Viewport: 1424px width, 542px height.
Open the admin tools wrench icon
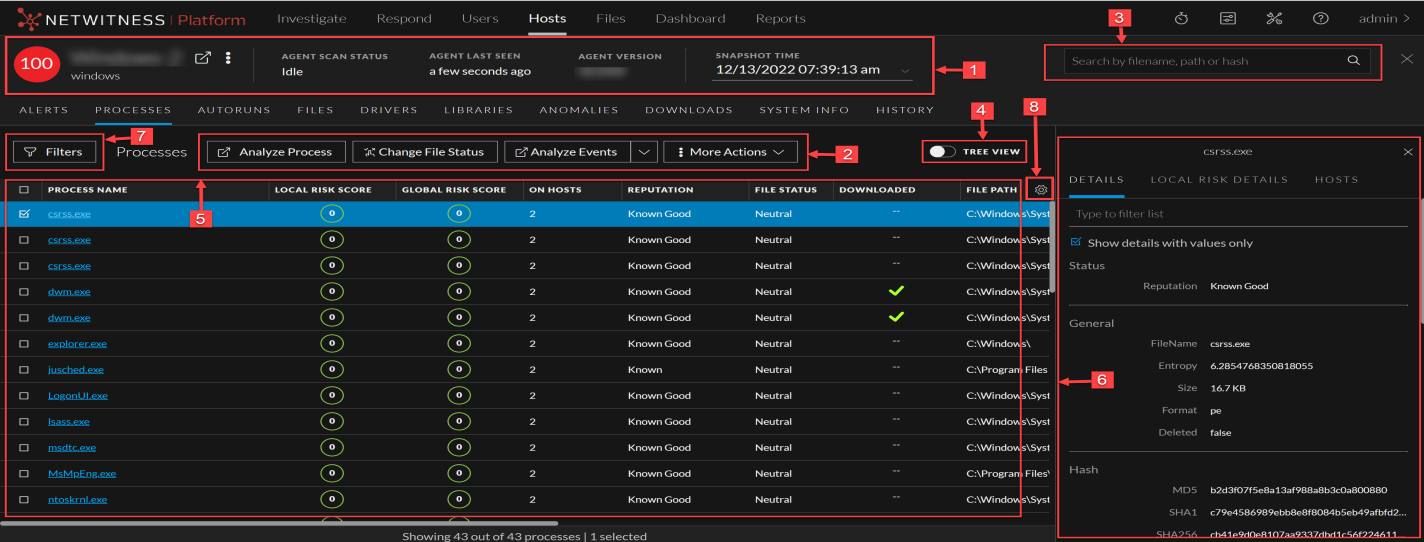pos(1274,18)
